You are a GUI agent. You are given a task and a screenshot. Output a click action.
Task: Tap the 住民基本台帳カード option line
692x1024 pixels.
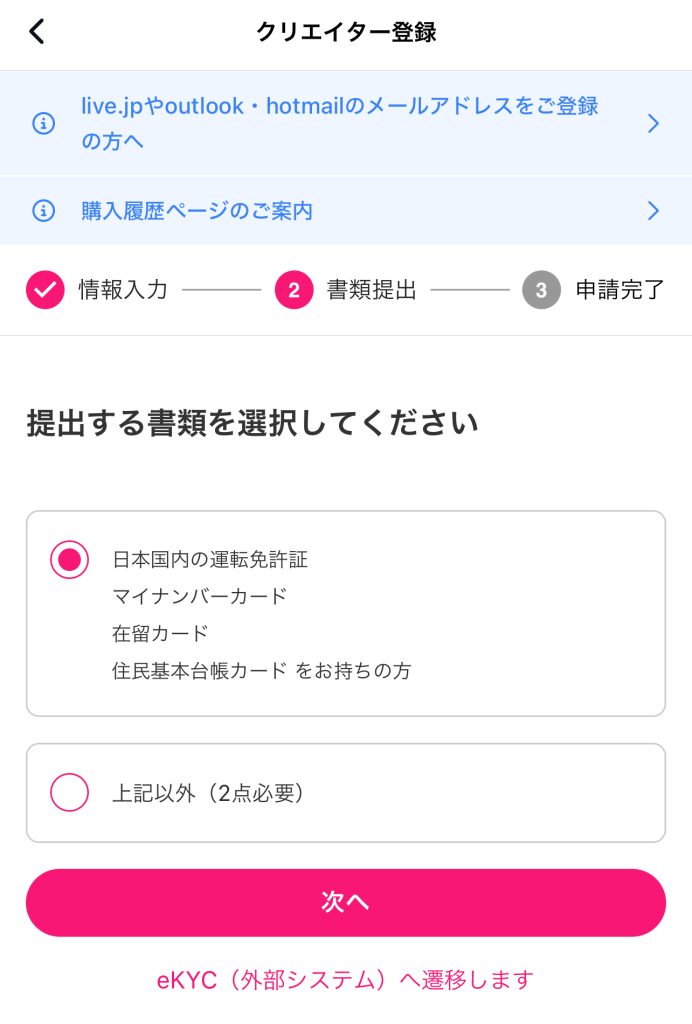(x=261, y=671)
